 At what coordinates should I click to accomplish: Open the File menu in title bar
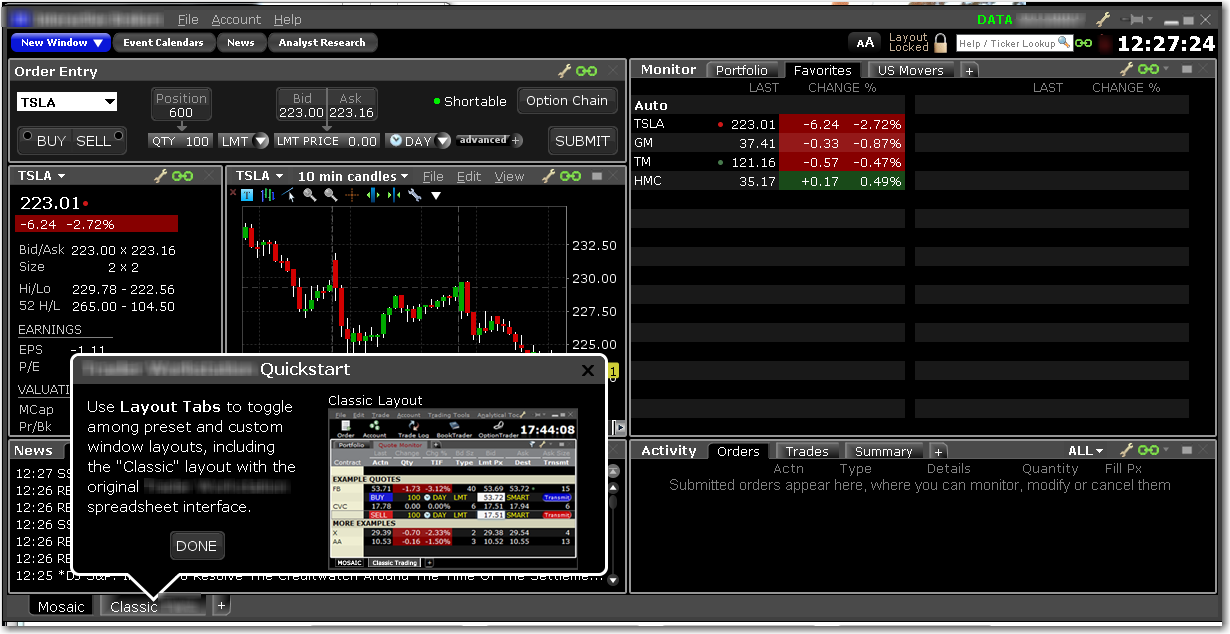pyautogui.click(x=188, y=19)
